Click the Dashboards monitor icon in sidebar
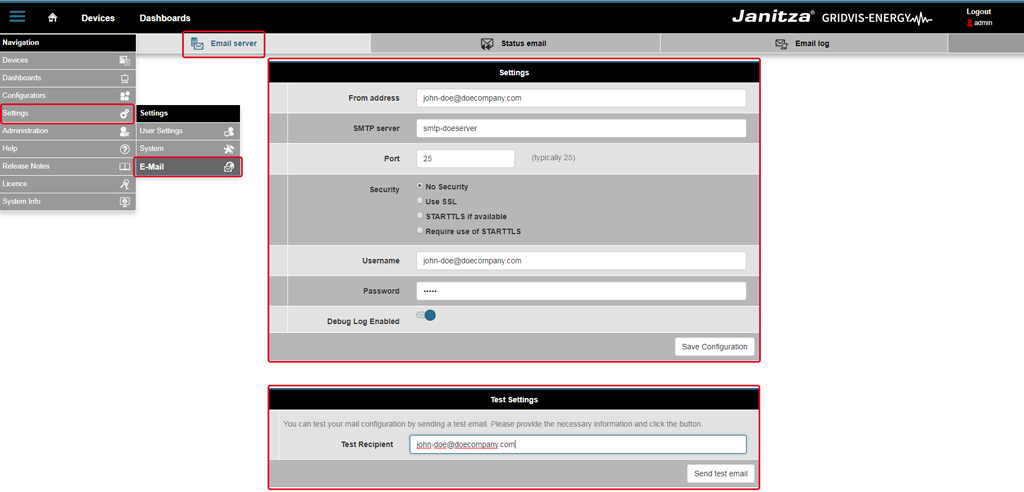This screenshot has height=492, width=1024. [125, 78]
